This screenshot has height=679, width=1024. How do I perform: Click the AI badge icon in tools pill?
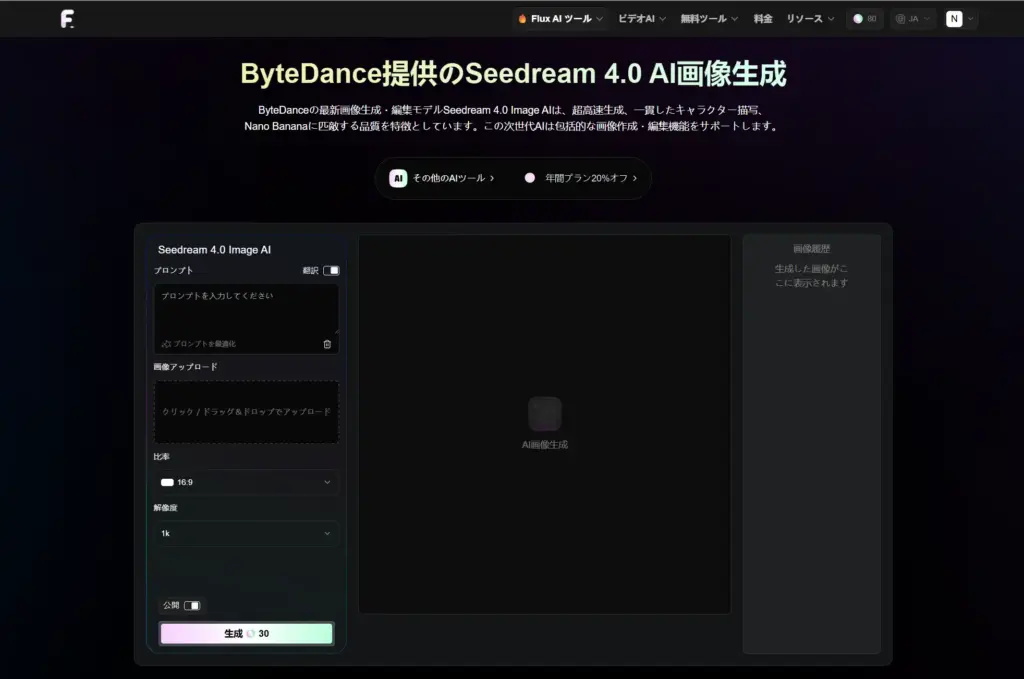pos(398,178)
